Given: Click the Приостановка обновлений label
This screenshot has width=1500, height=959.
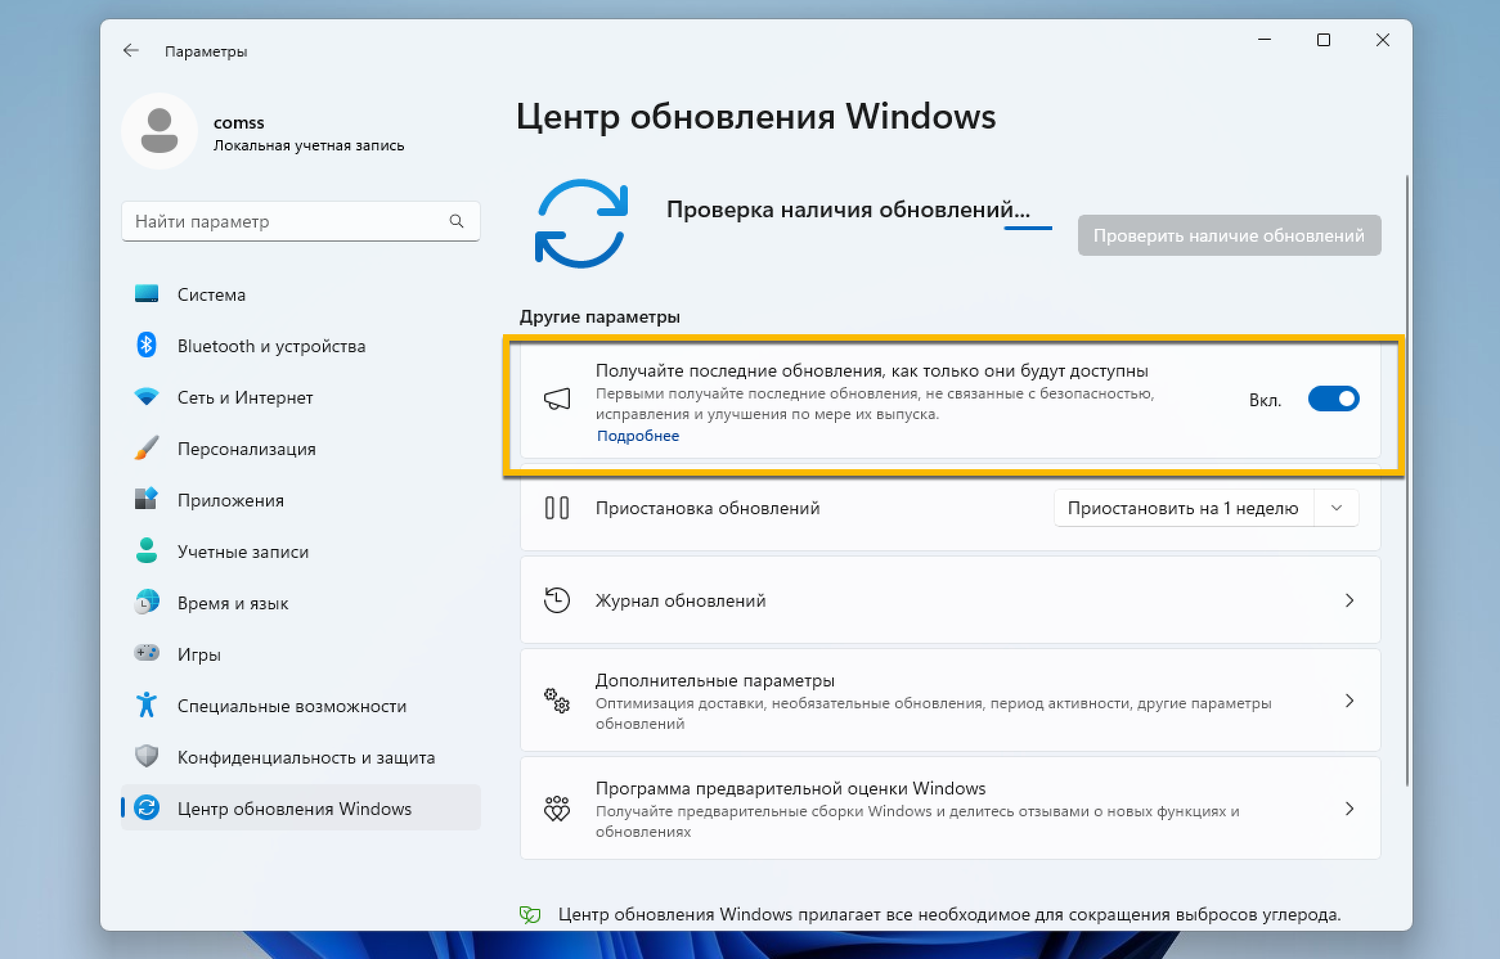Looking at the screenshot, I should coord(708,508).
